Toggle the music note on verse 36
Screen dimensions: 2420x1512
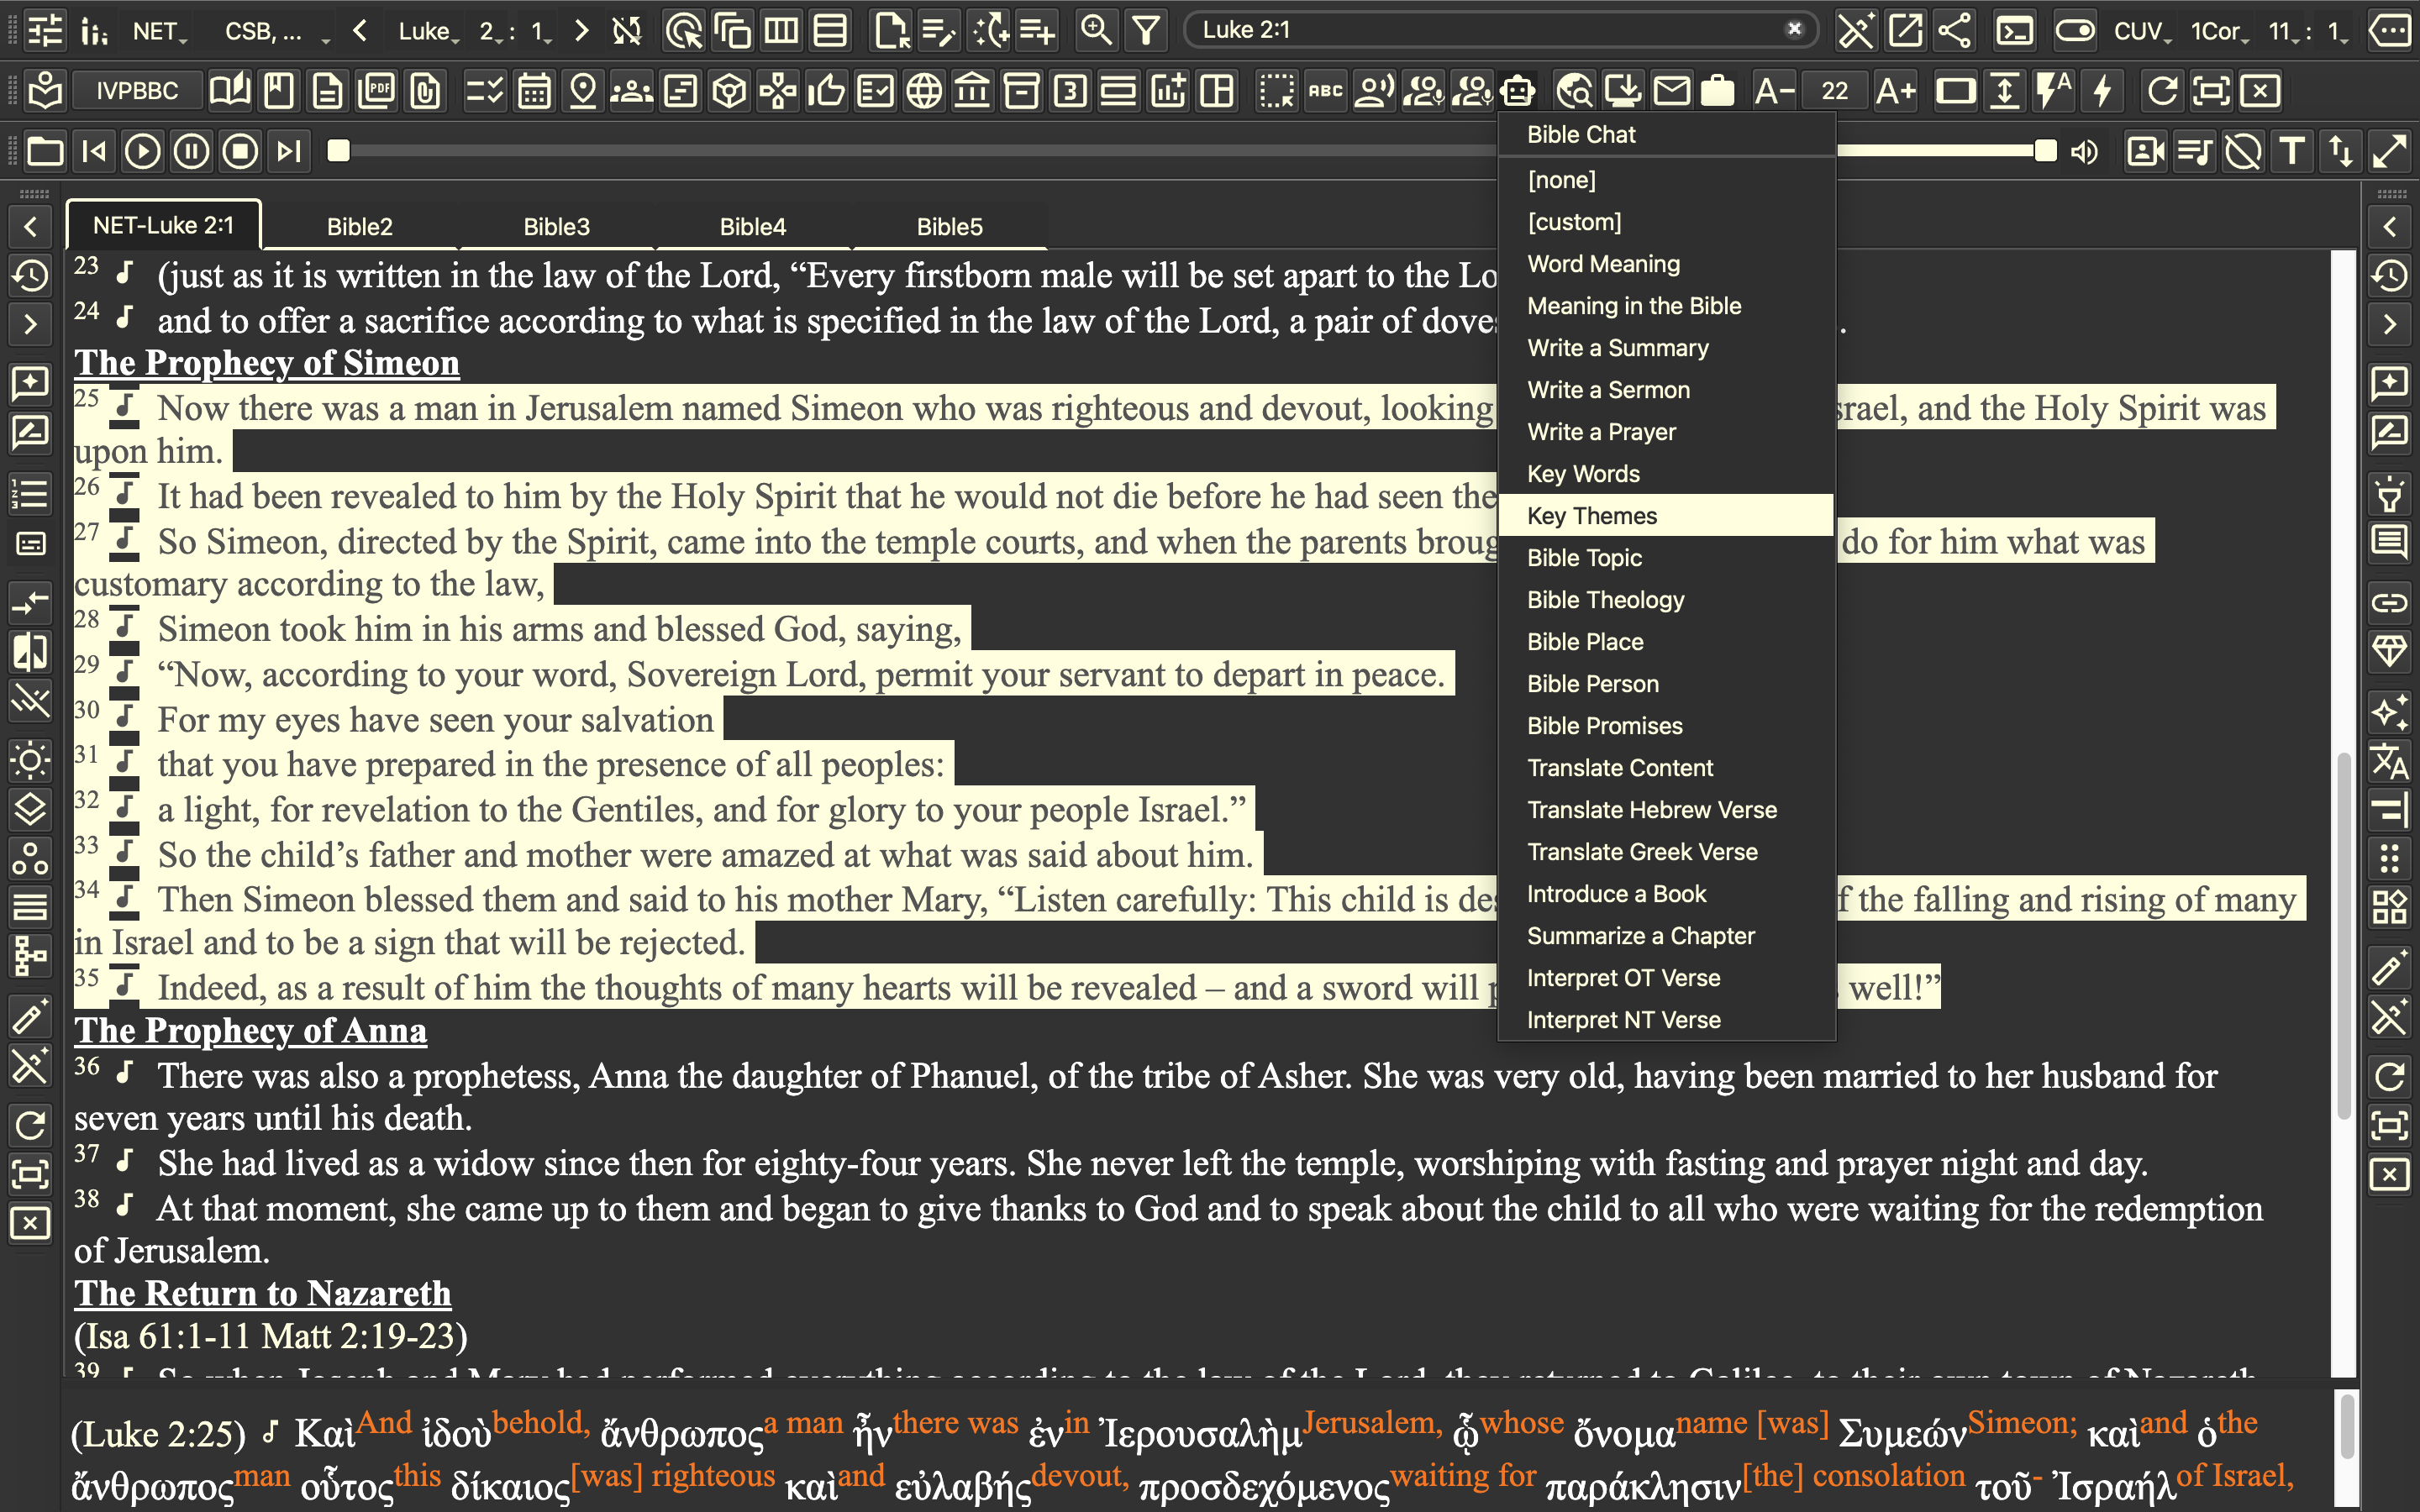click(x=125, y=1074)
